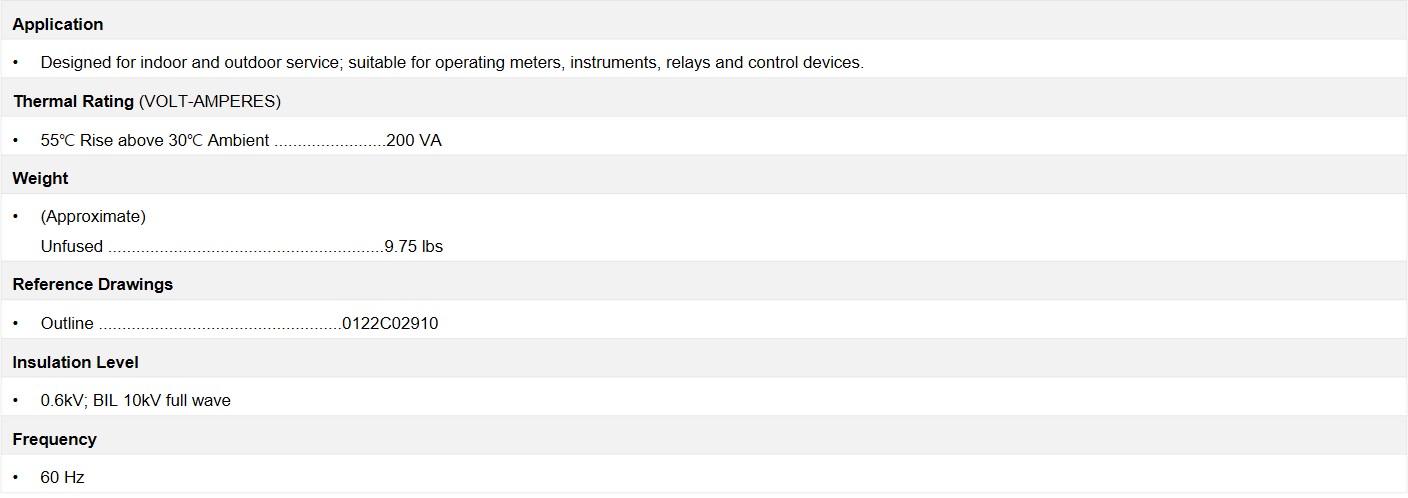Select the Outline drawing label
This screenshot has width=1408, height=498.
(67, 323)
